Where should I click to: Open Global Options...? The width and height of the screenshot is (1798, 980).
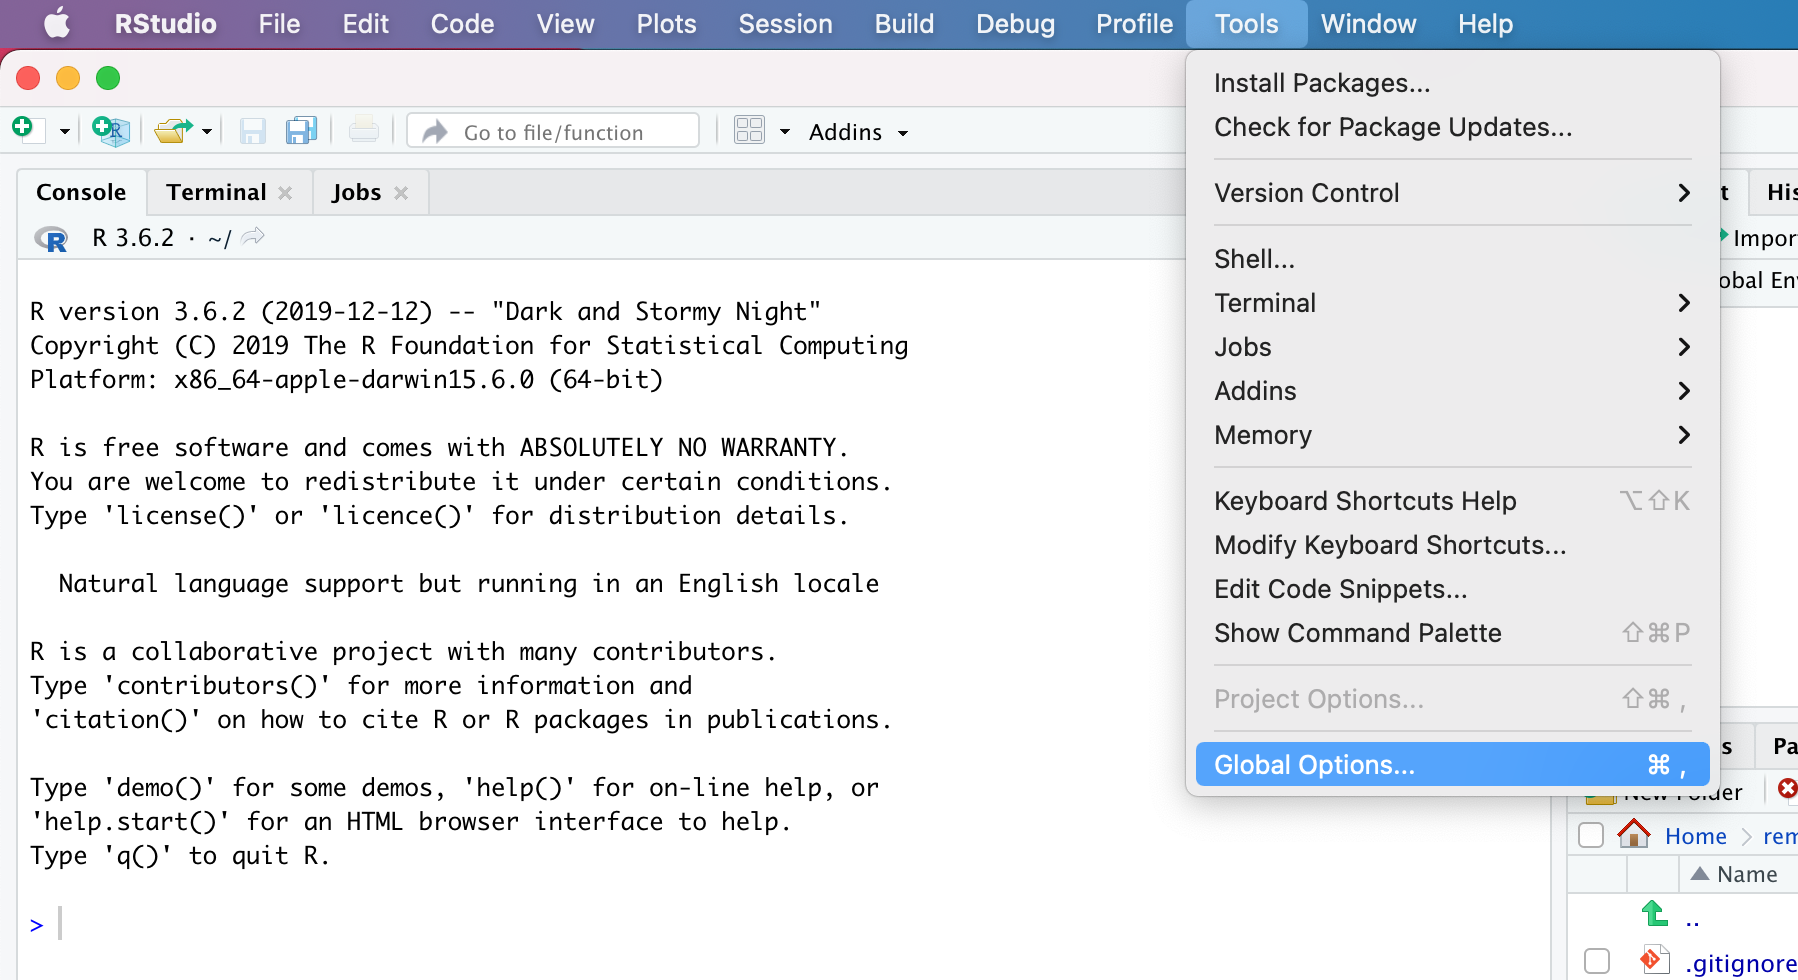click(x=1452, y=765)
